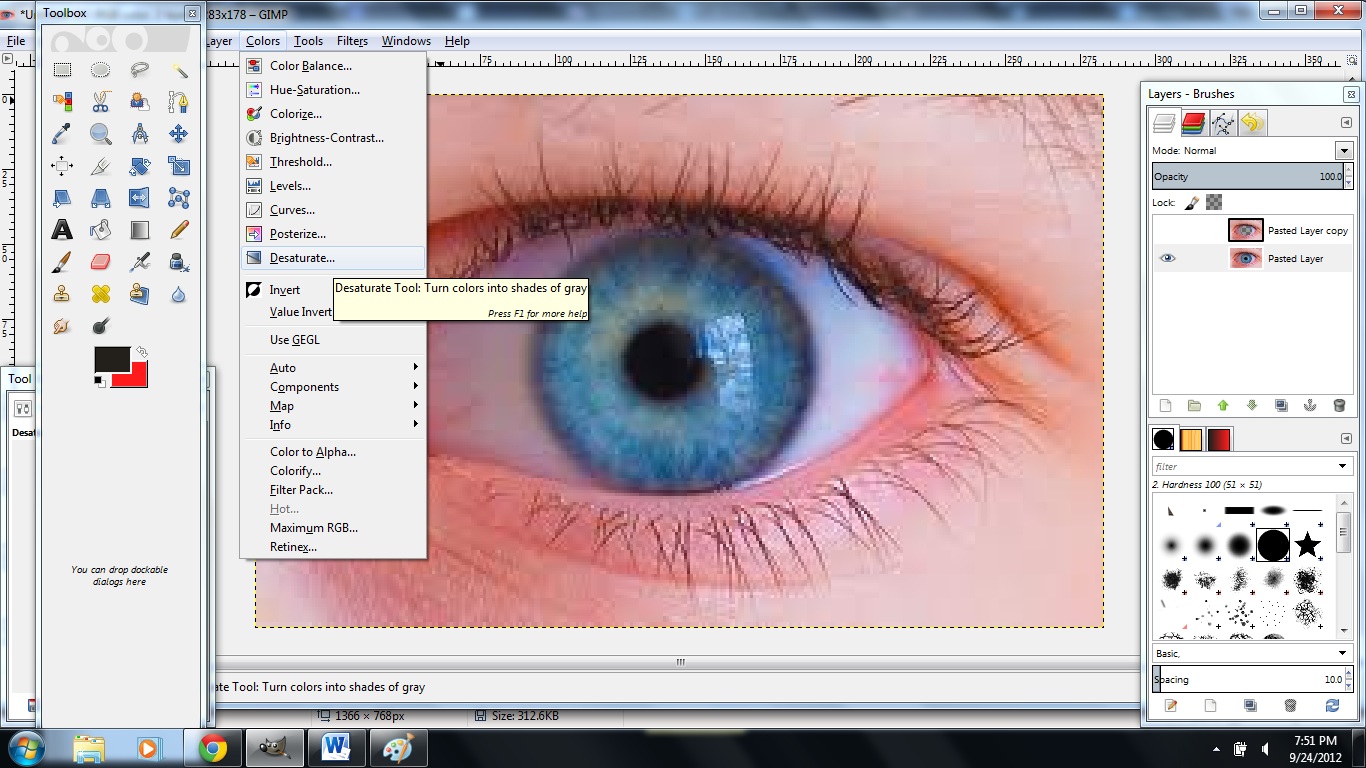
Task: Choose Desaturate from Colors menu
Action: pos(333,258)
